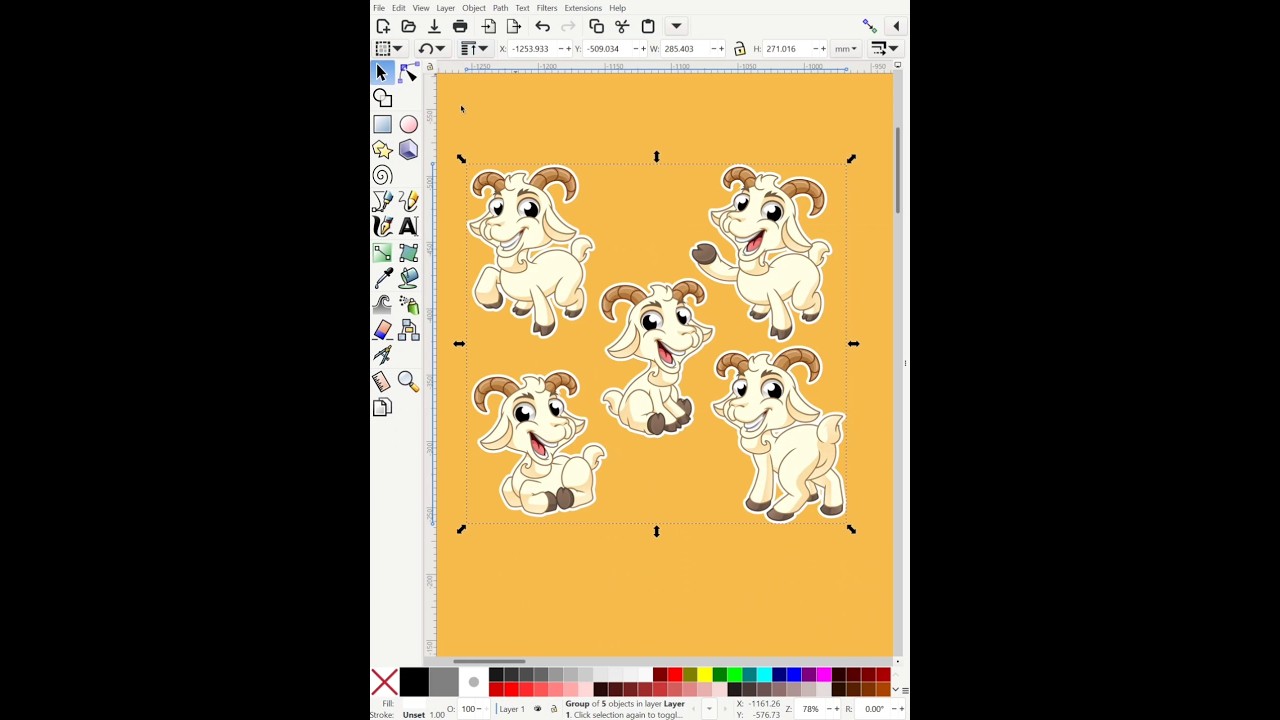Select the Star polygon tool

382,150
